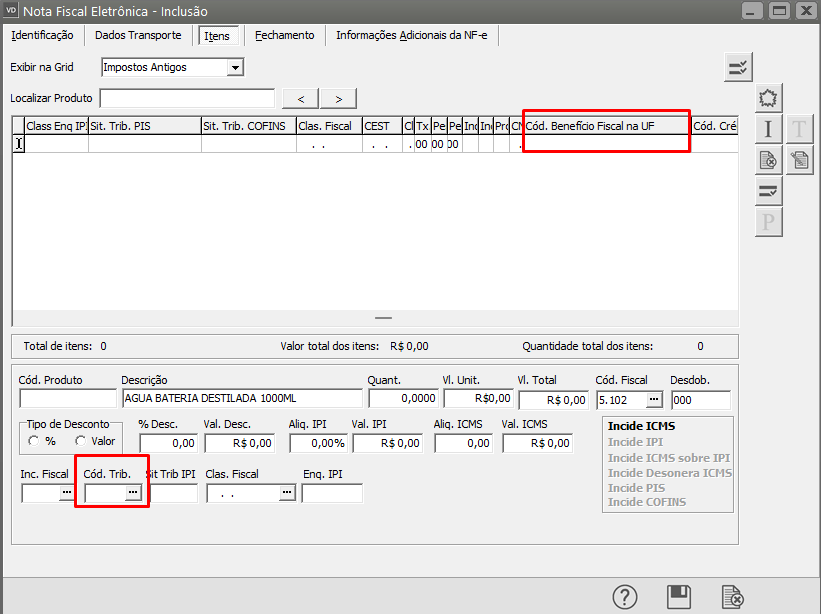Viewport: 821px width, 614px height.
Task: Click the Localizar Produto search field
Action: point(187,98)
